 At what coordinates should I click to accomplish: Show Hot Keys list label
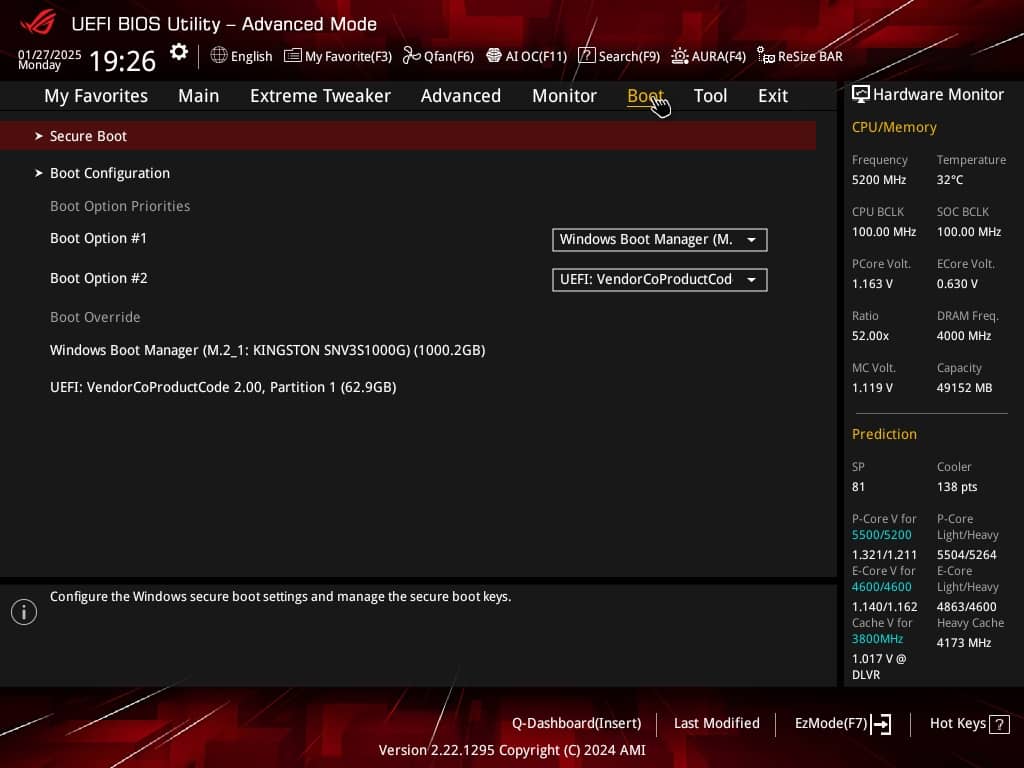point(957,724)
